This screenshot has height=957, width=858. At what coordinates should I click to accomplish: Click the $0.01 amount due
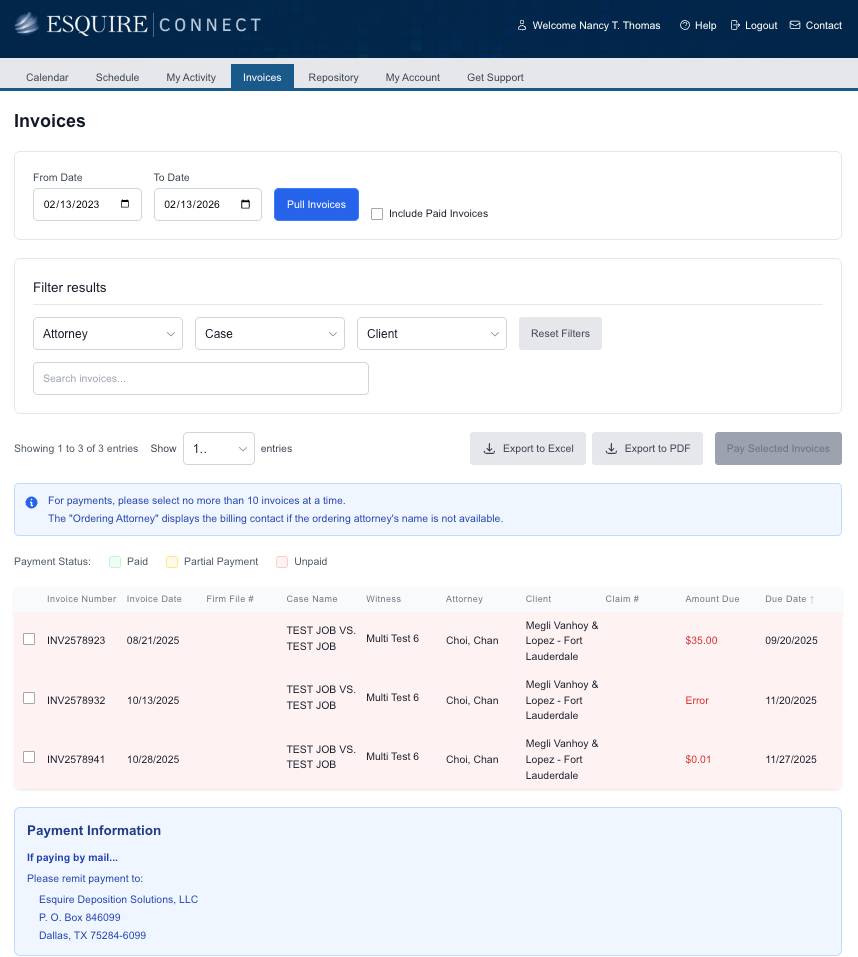pos(698,760)
